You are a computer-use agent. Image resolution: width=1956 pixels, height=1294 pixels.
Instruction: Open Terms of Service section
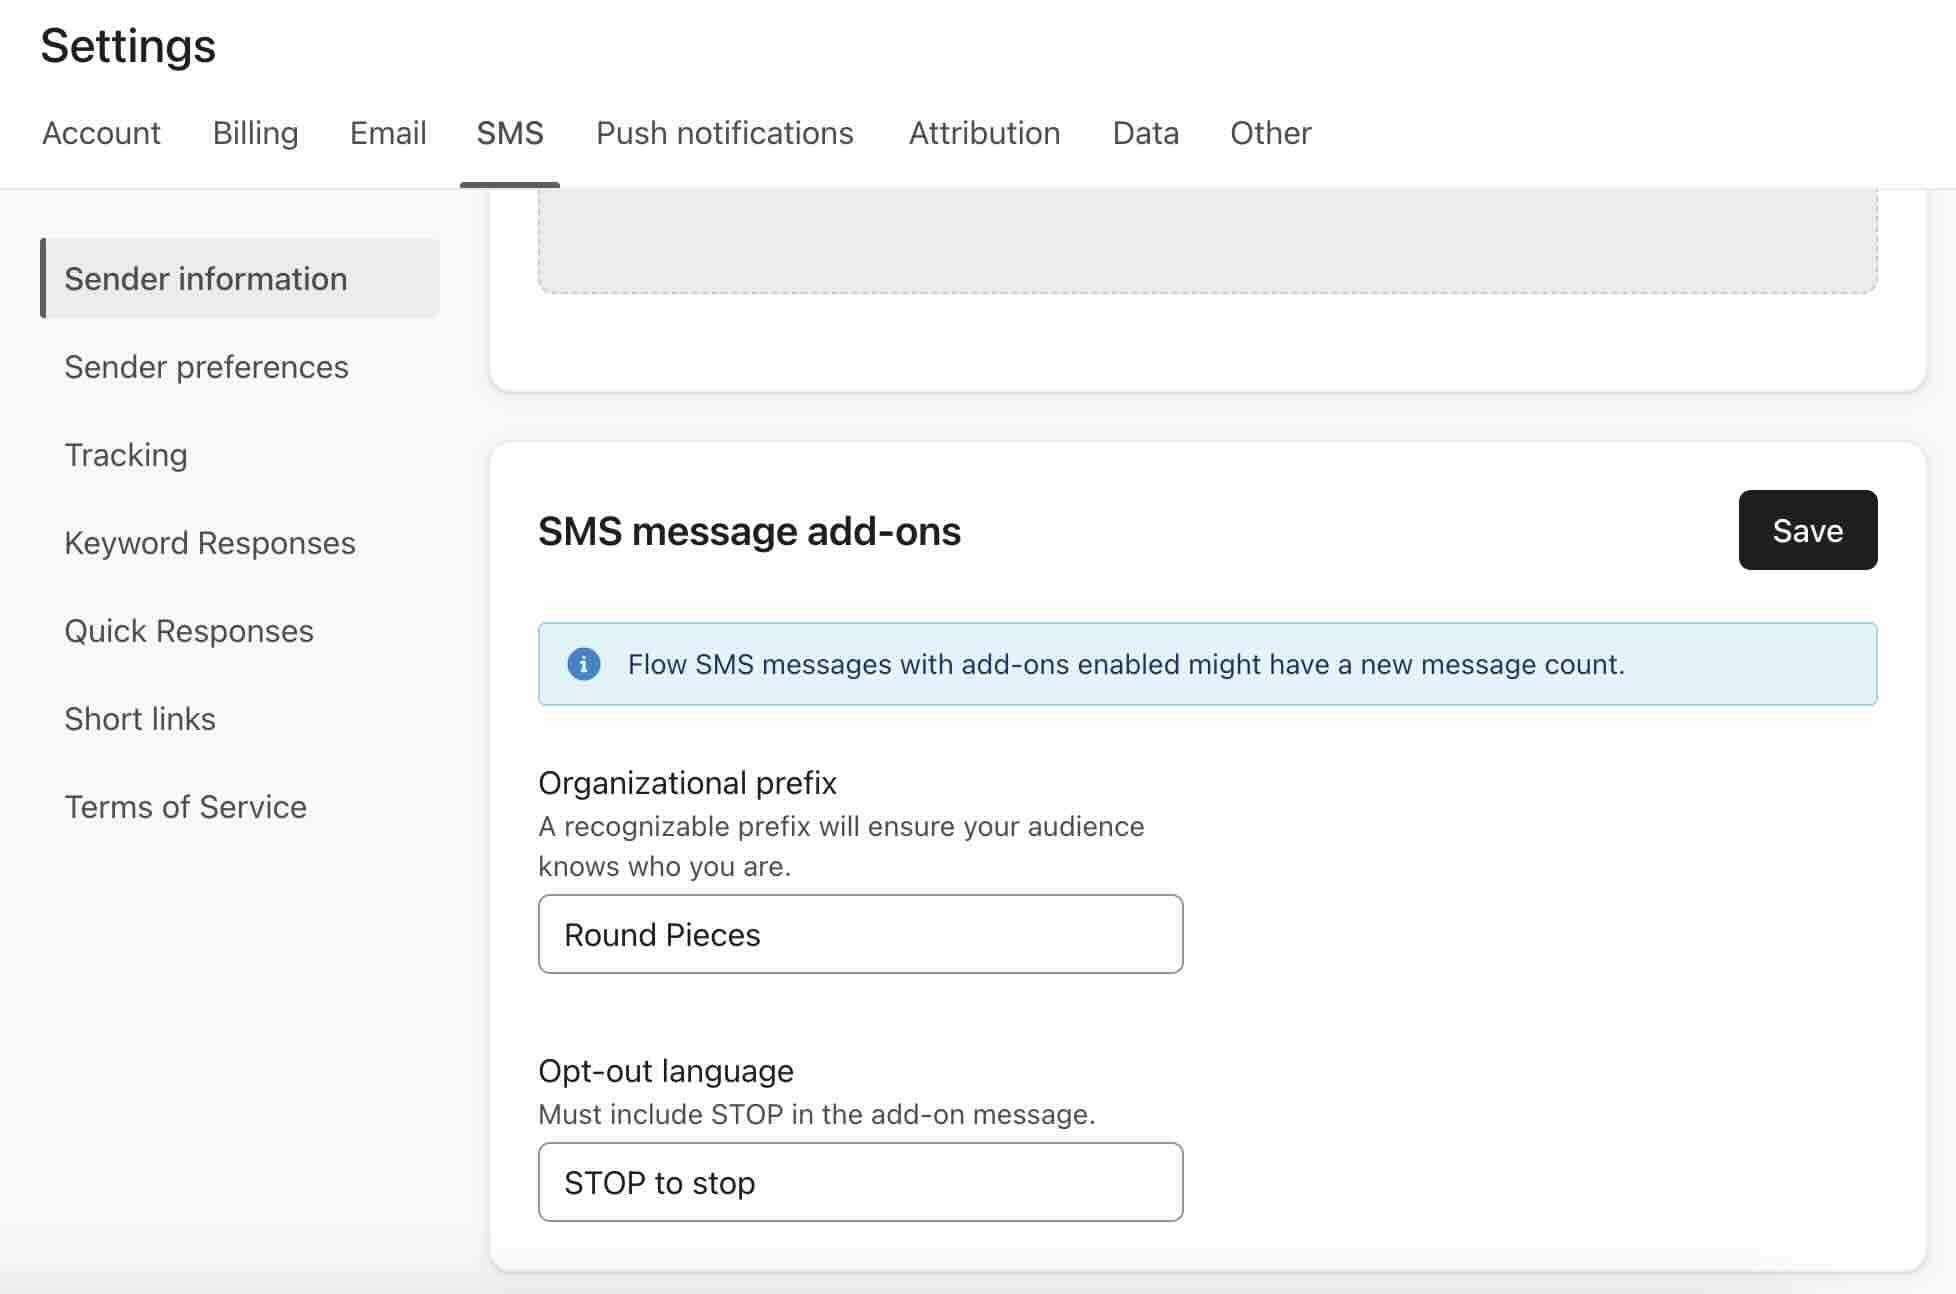[x=185, y=806]
